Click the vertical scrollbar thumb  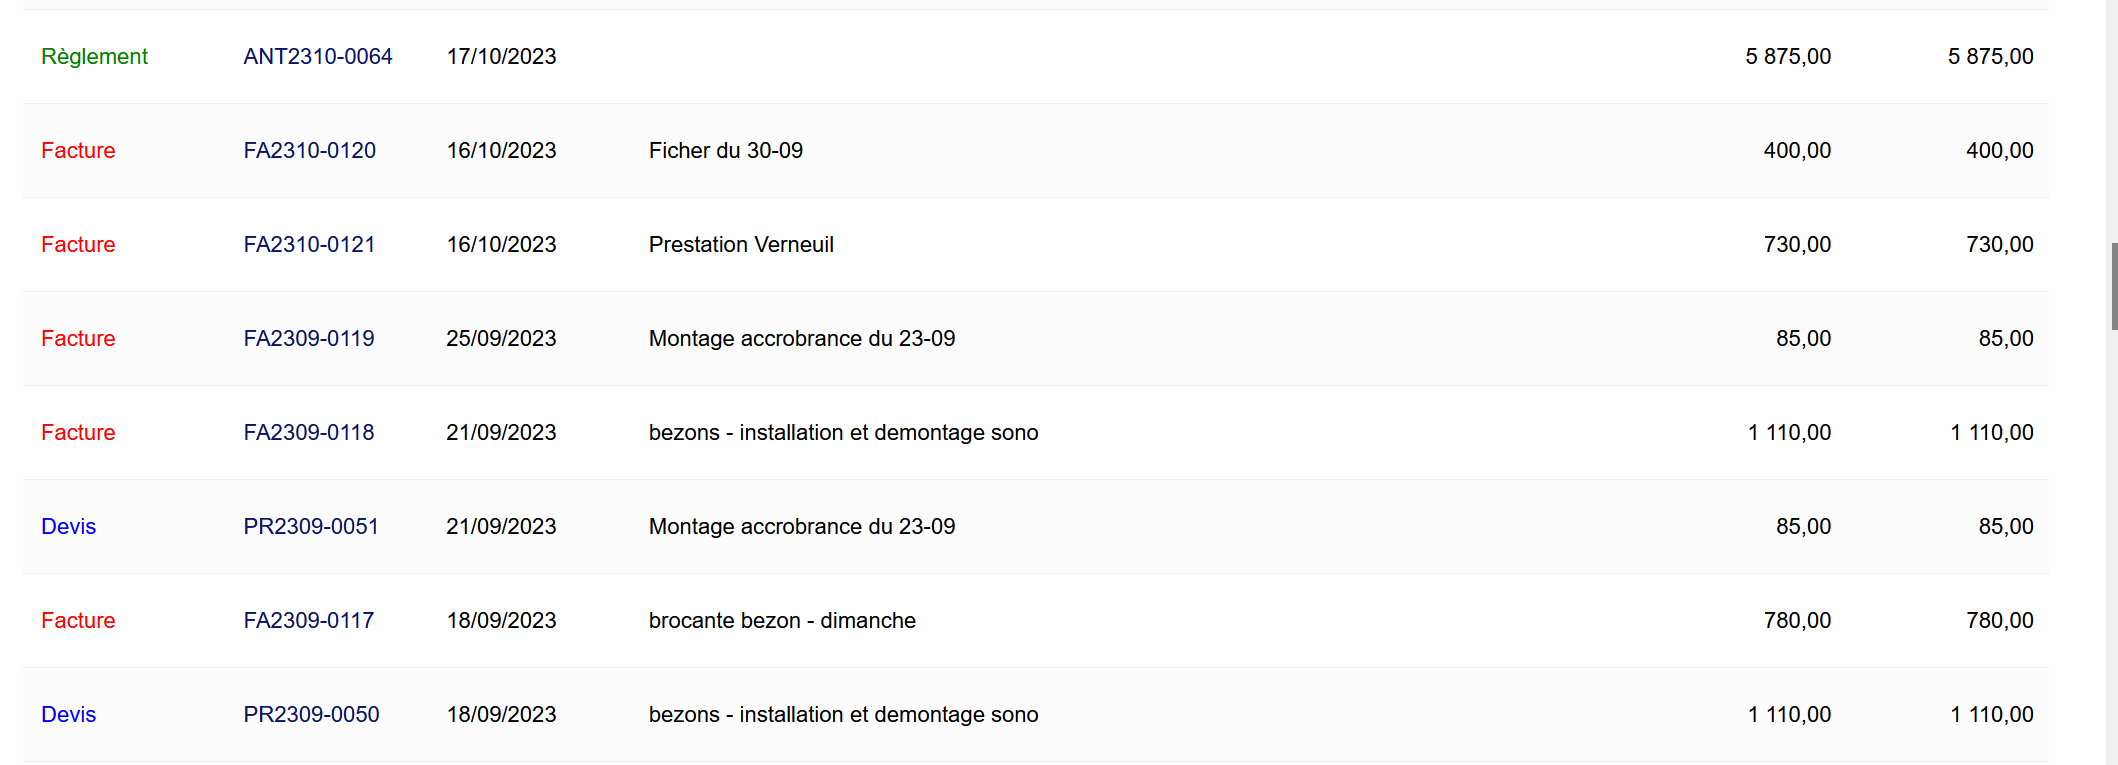[x=2113, y=286]
